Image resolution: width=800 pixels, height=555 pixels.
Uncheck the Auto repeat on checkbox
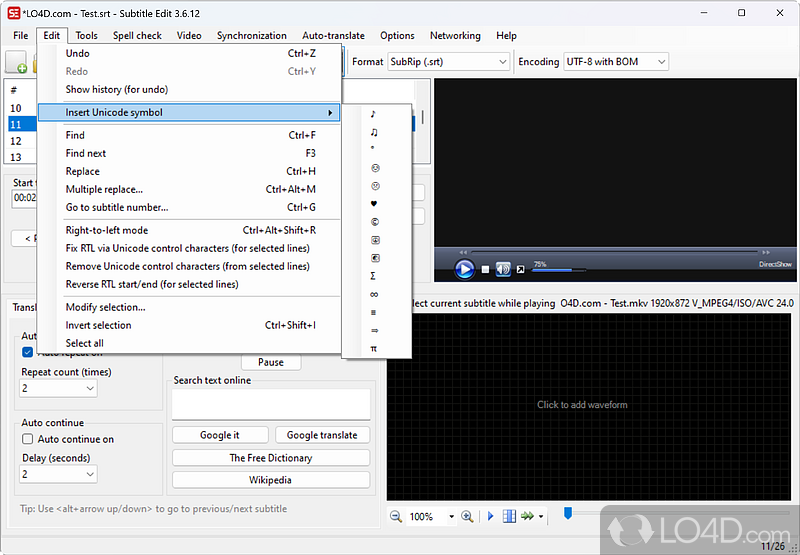pos(28,352)
